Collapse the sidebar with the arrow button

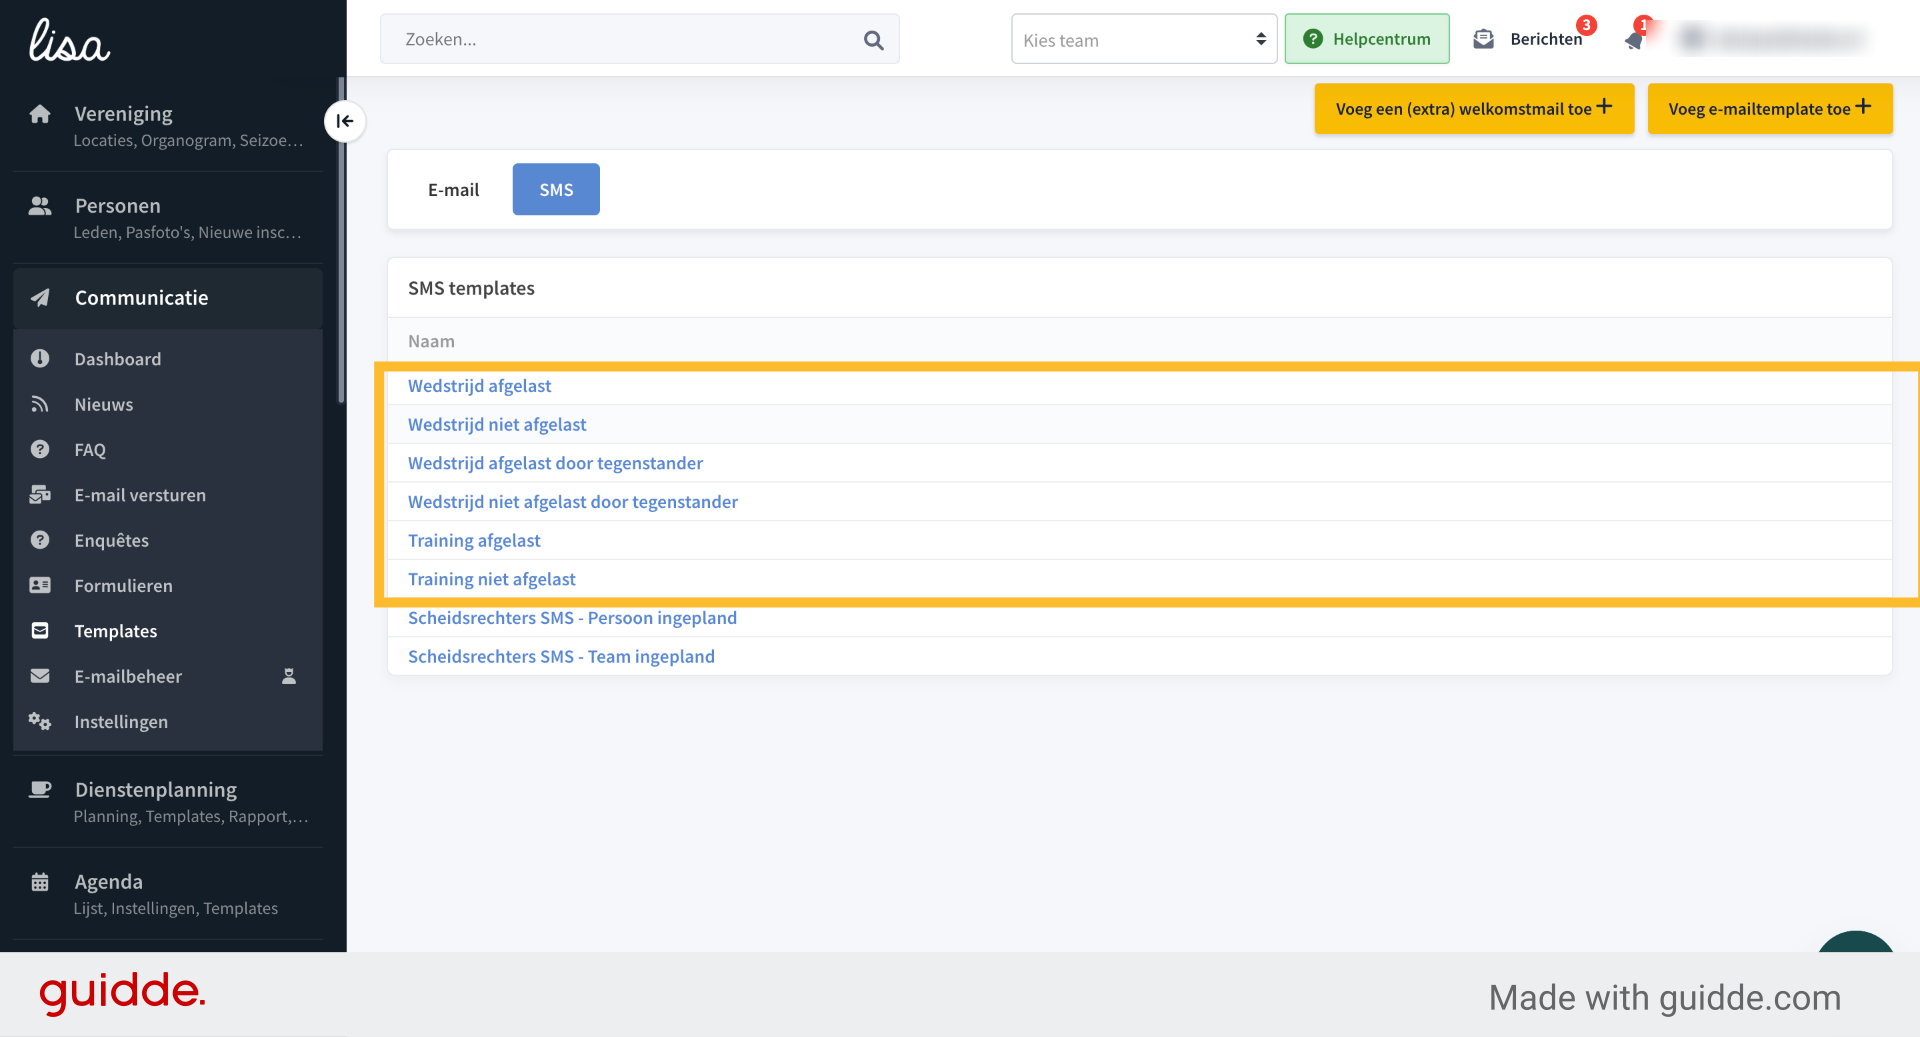[x=344, y=121]
